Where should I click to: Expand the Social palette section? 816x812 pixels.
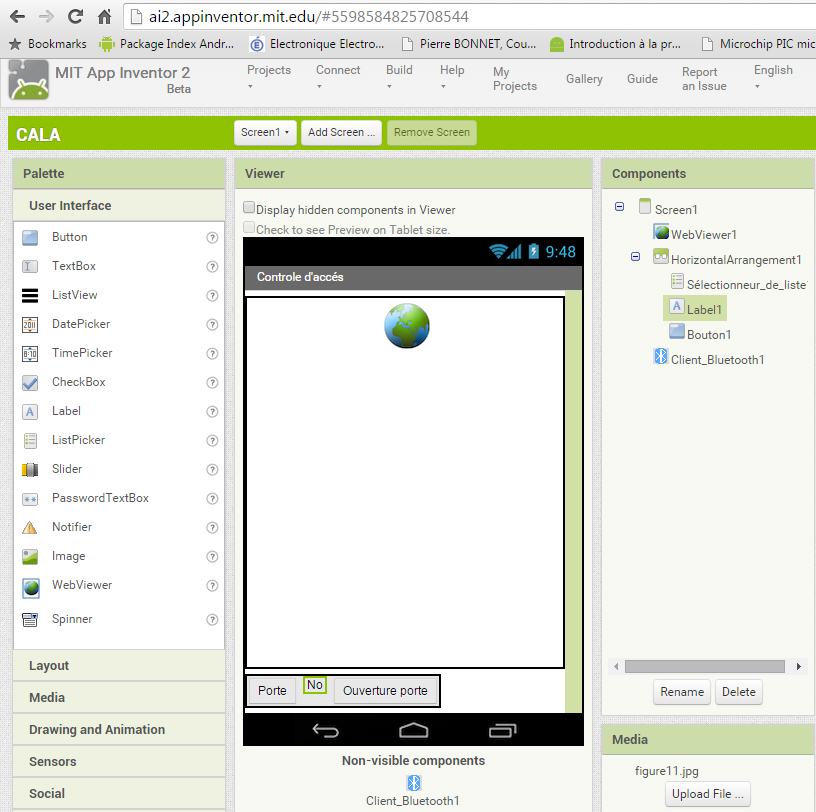[119, 793]
